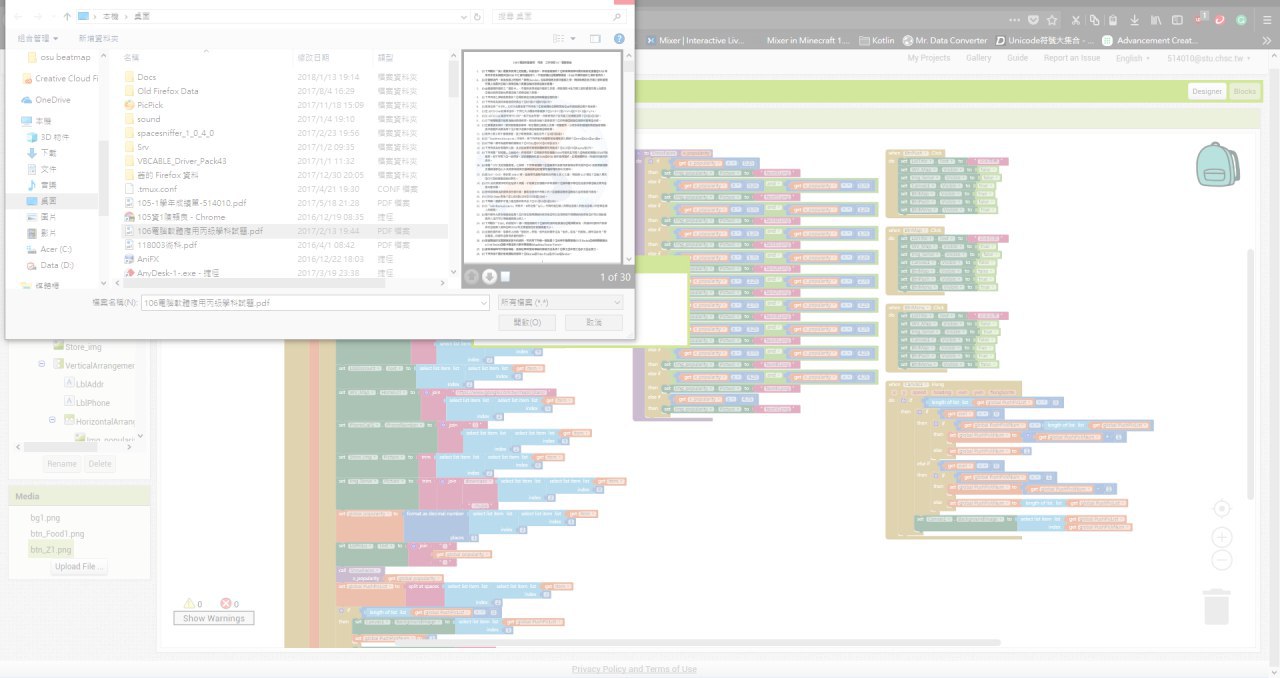The height and width of the screenshot is (678, 1280).
Task: Open the My Projects menu
Action: point(928,58)
